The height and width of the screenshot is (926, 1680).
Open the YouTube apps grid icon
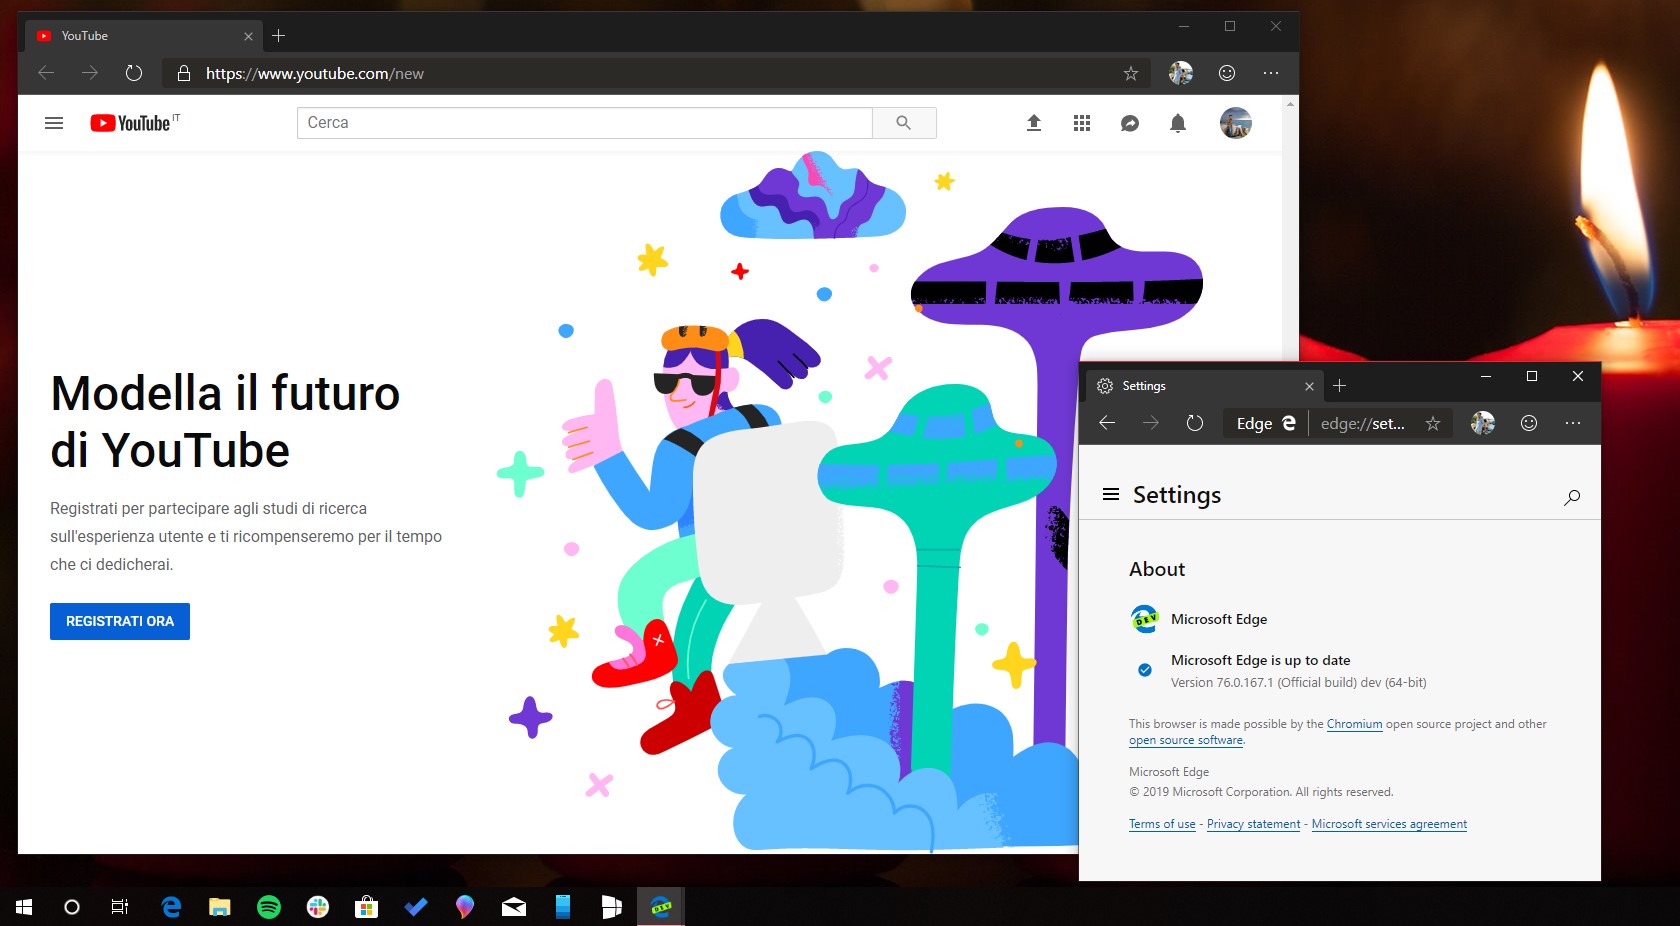pos(1082,123)
